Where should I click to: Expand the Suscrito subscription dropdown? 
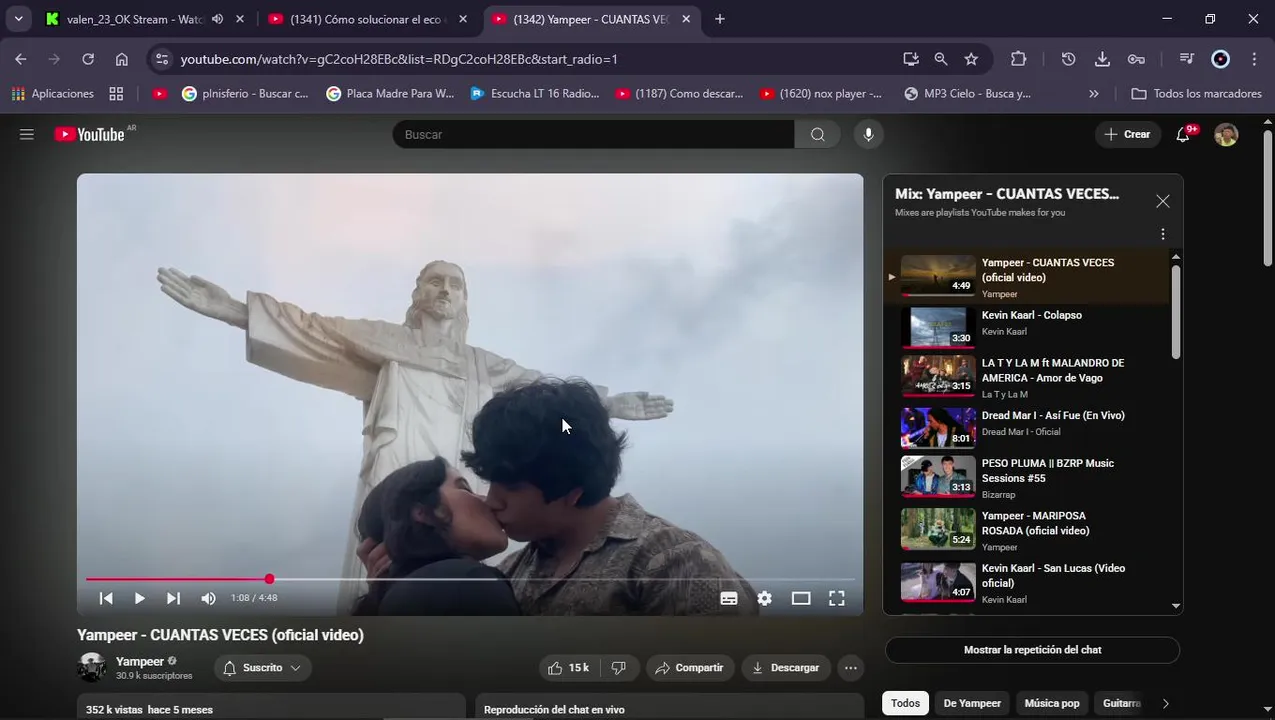[x=262, y=668]
